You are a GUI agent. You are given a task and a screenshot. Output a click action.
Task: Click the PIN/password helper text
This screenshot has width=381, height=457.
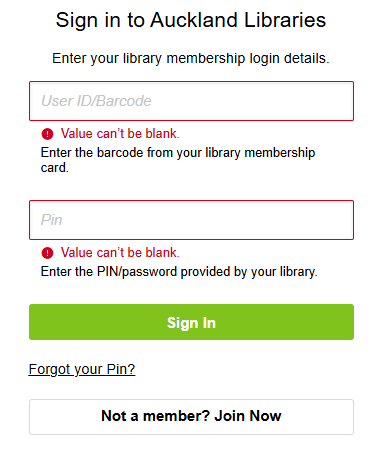point(179,272)
